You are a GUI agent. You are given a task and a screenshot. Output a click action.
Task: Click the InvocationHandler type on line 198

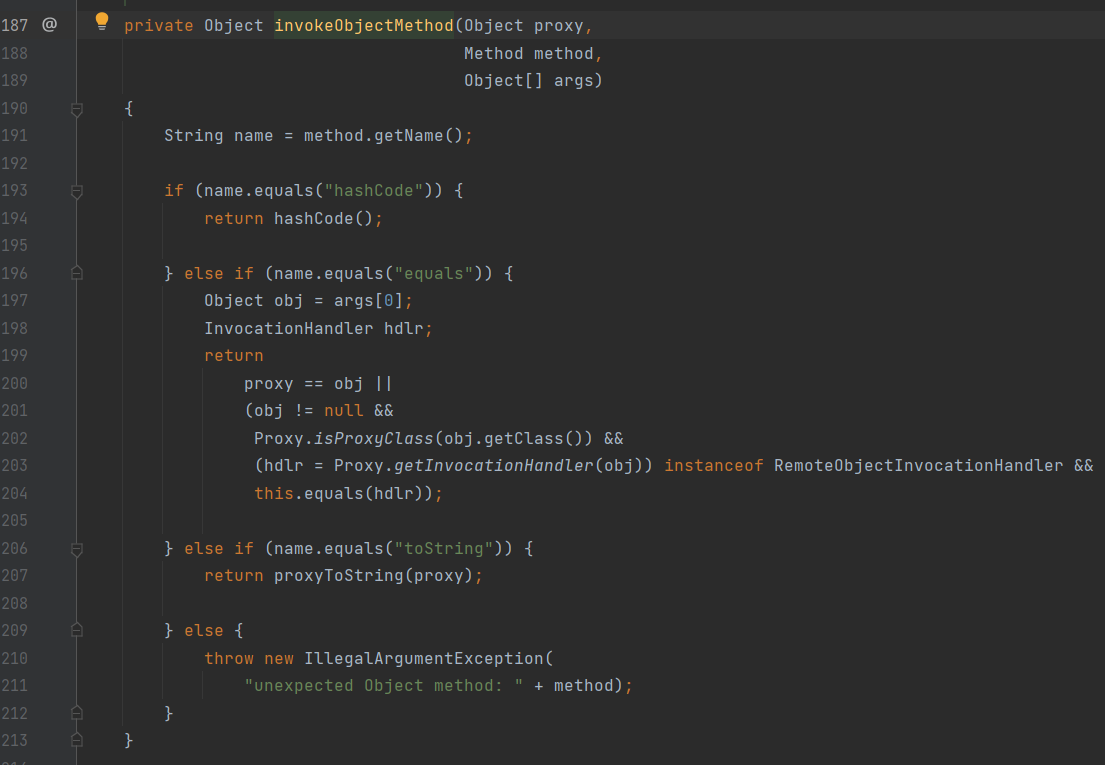(x=289, y=328)
